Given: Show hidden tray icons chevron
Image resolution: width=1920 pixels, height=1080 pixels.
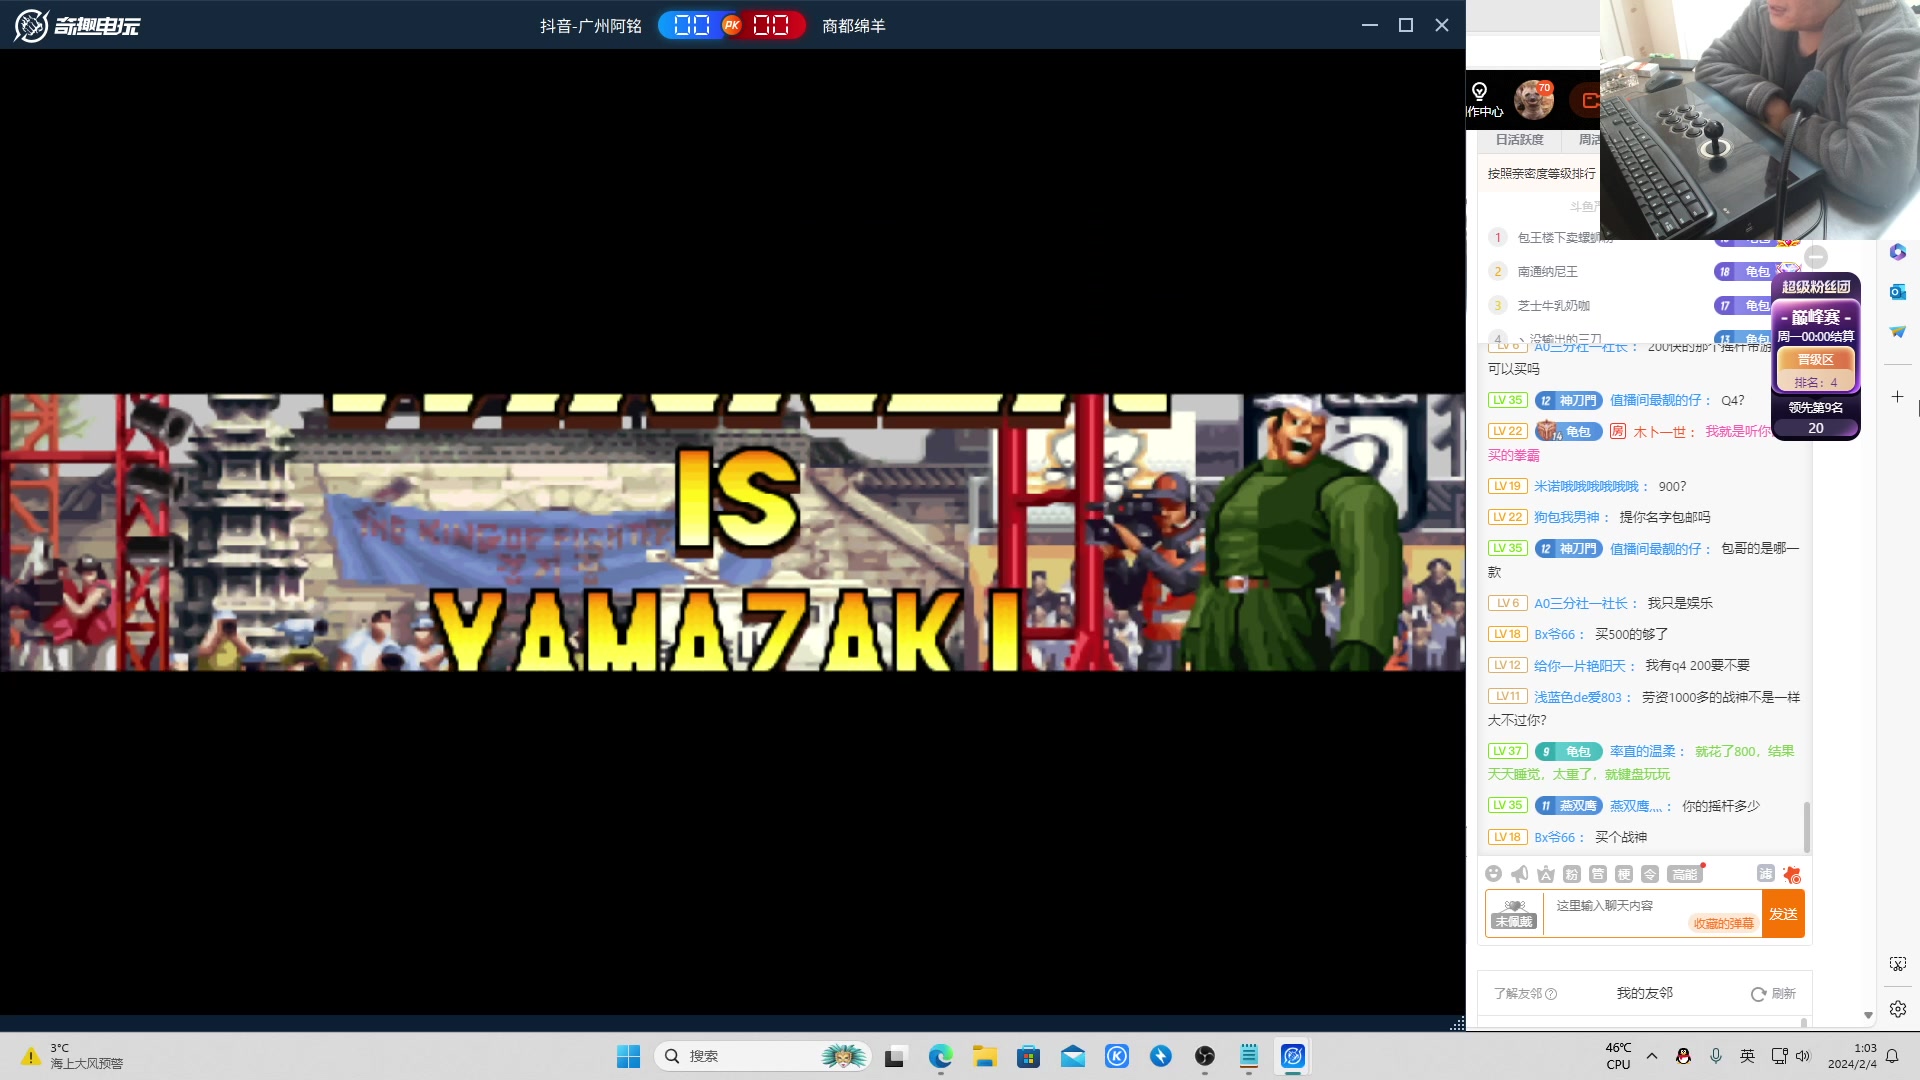Looking at the screenshot, I should pos(1652,1056).
